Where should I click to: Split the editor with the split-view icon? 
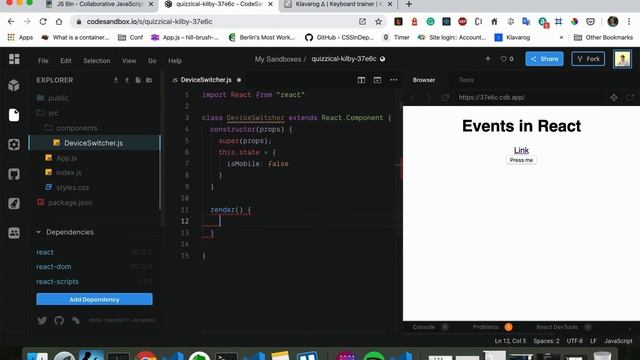[361, 80]
